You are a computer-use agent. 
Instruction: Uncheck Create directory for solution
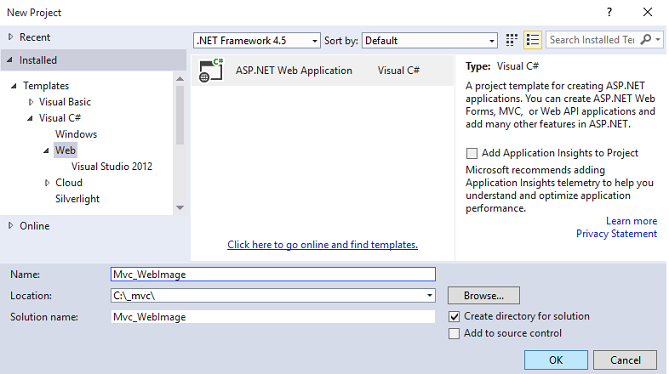(454, 316)
